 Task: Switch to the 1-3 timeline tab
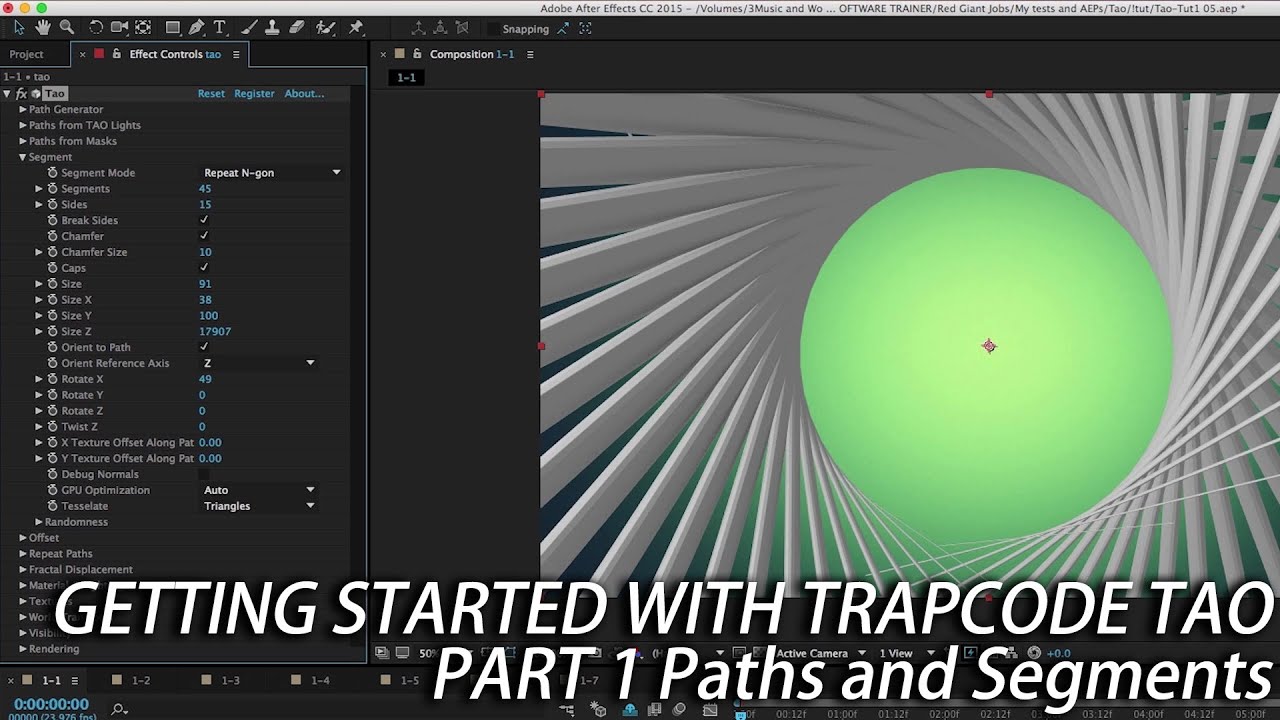(x=230, y=680)
